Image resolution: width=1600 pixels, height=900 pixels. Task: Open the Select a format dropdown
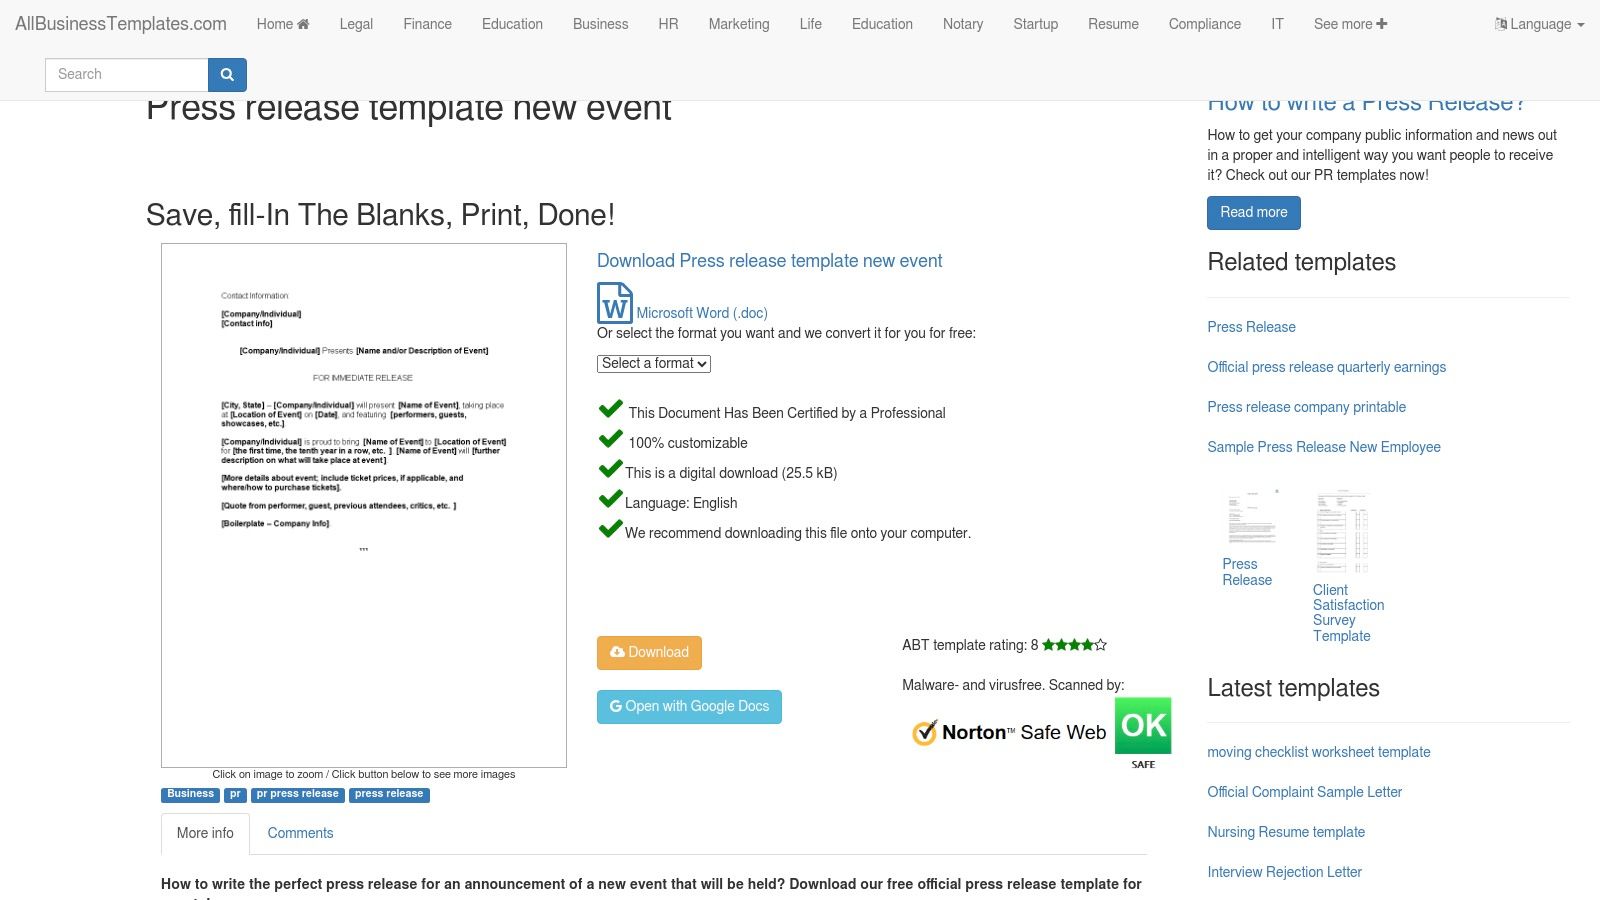[x=654, y=364]
